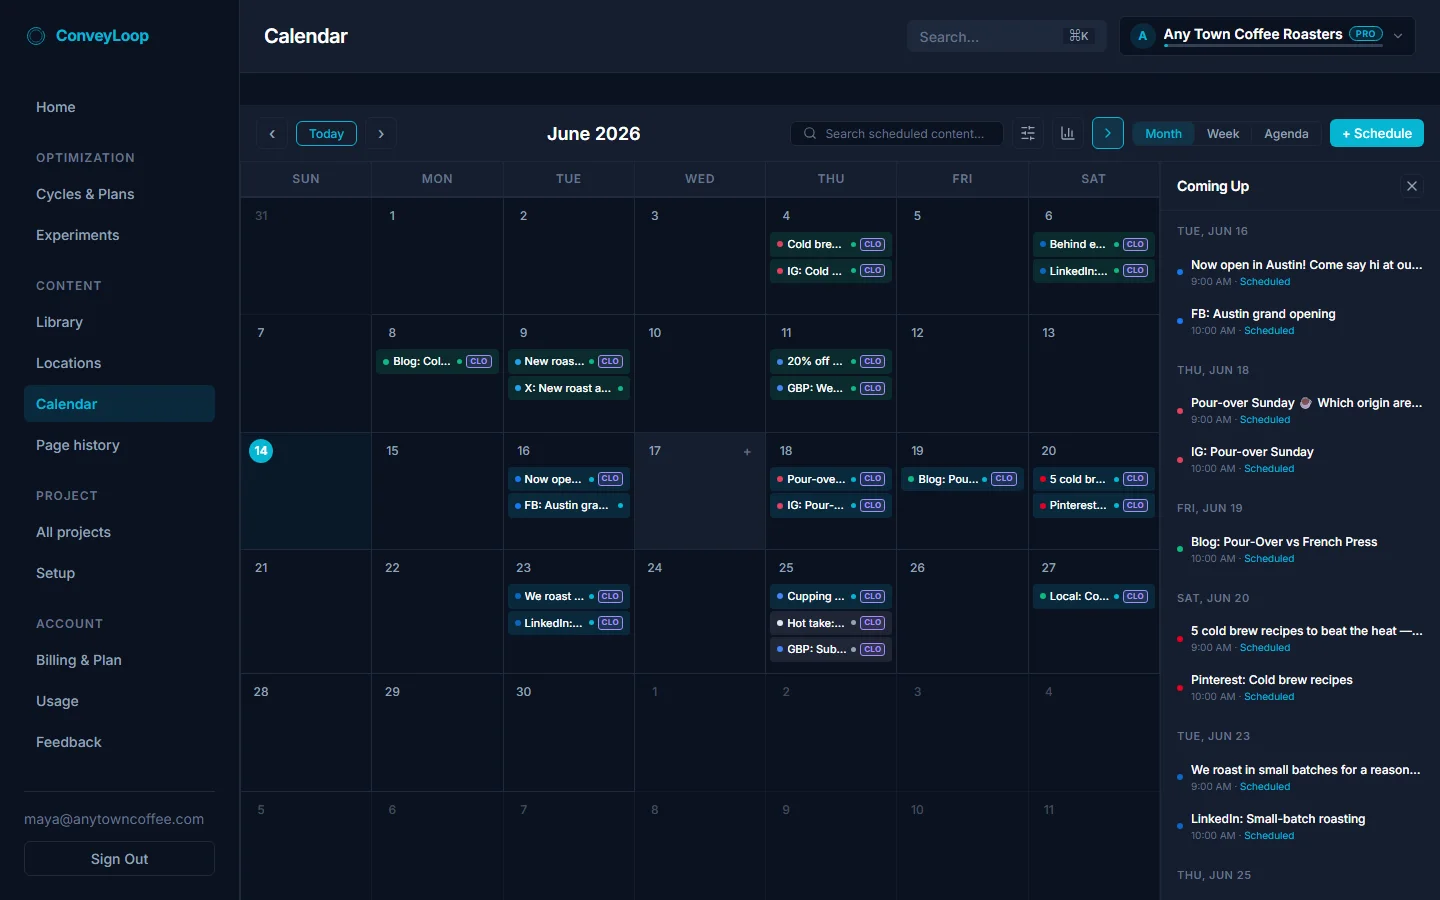The image size is (1440, 900).
Task: Click the plus icon on June 17
Action: 747,452
